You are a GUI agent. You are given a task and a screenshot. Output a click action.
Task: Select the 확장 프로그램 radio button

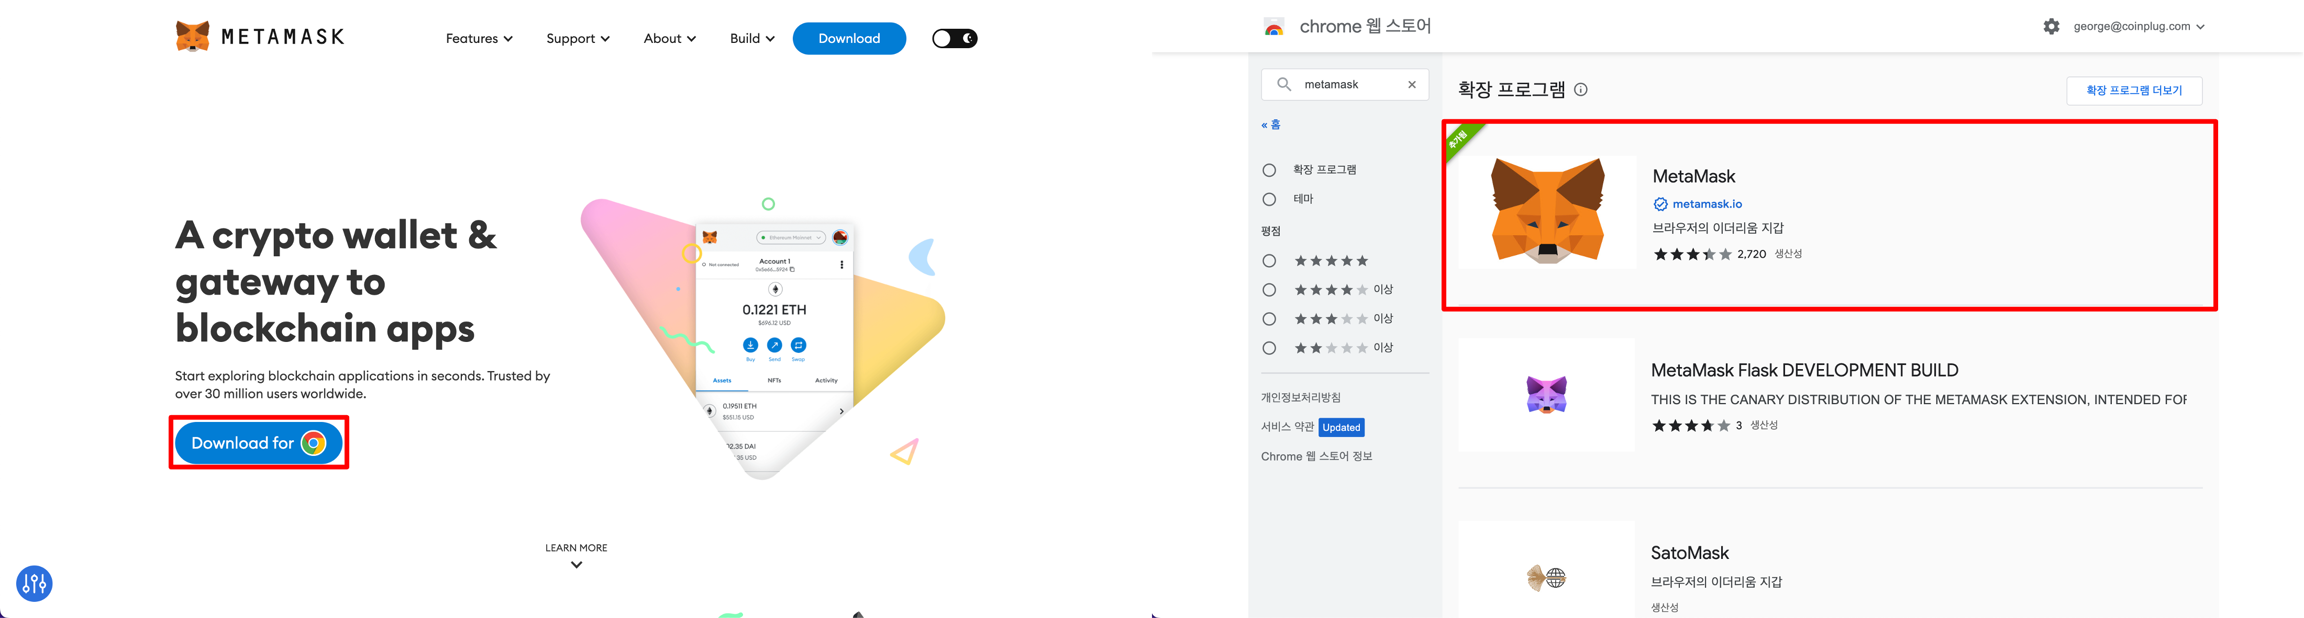pyautogui.click(x=1269, y=170)
